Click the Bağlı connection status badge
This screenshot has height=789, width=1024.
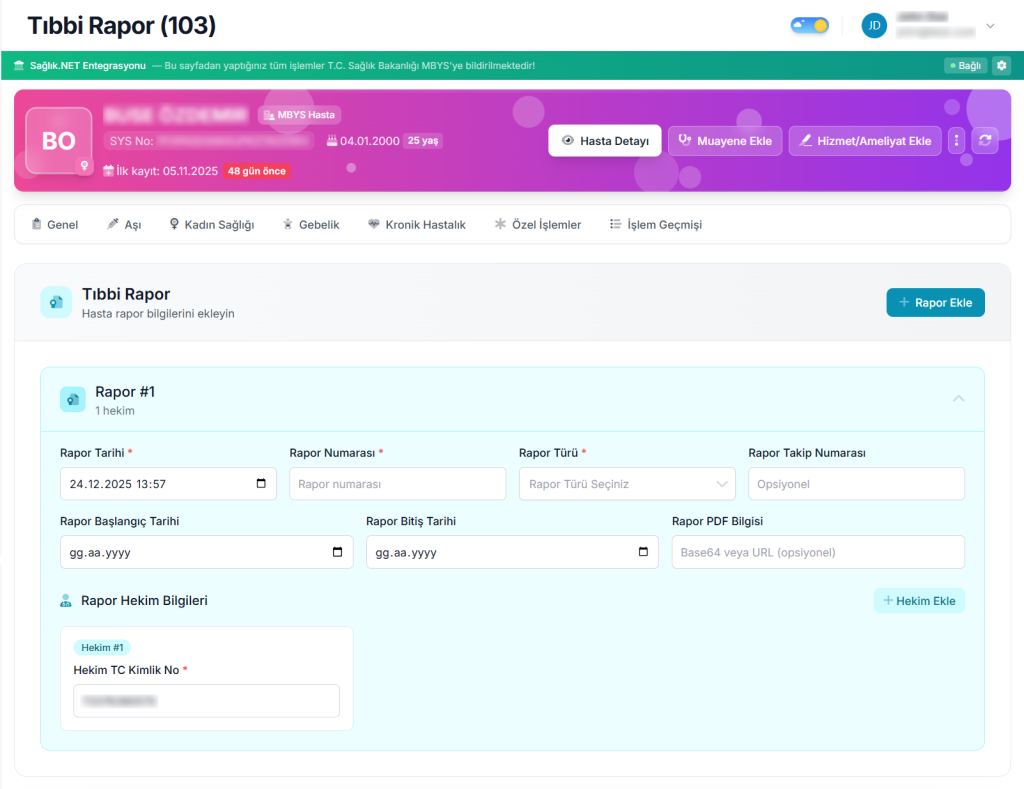coord(965,66)
